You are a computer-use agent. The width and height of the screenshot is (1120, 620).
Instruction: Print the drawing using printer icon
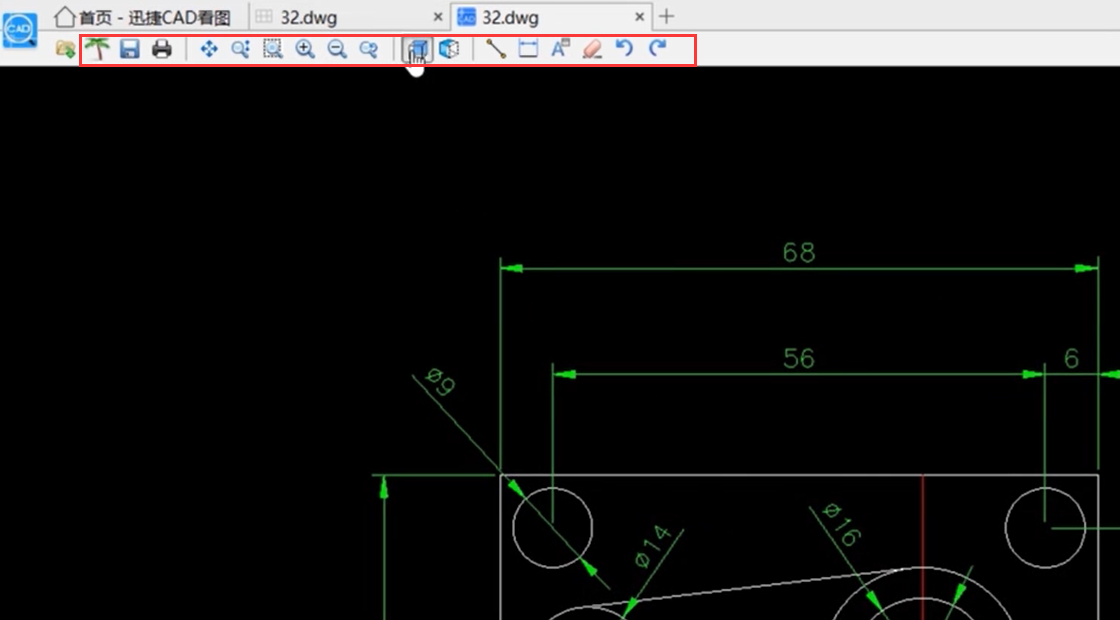pos(162,49)
